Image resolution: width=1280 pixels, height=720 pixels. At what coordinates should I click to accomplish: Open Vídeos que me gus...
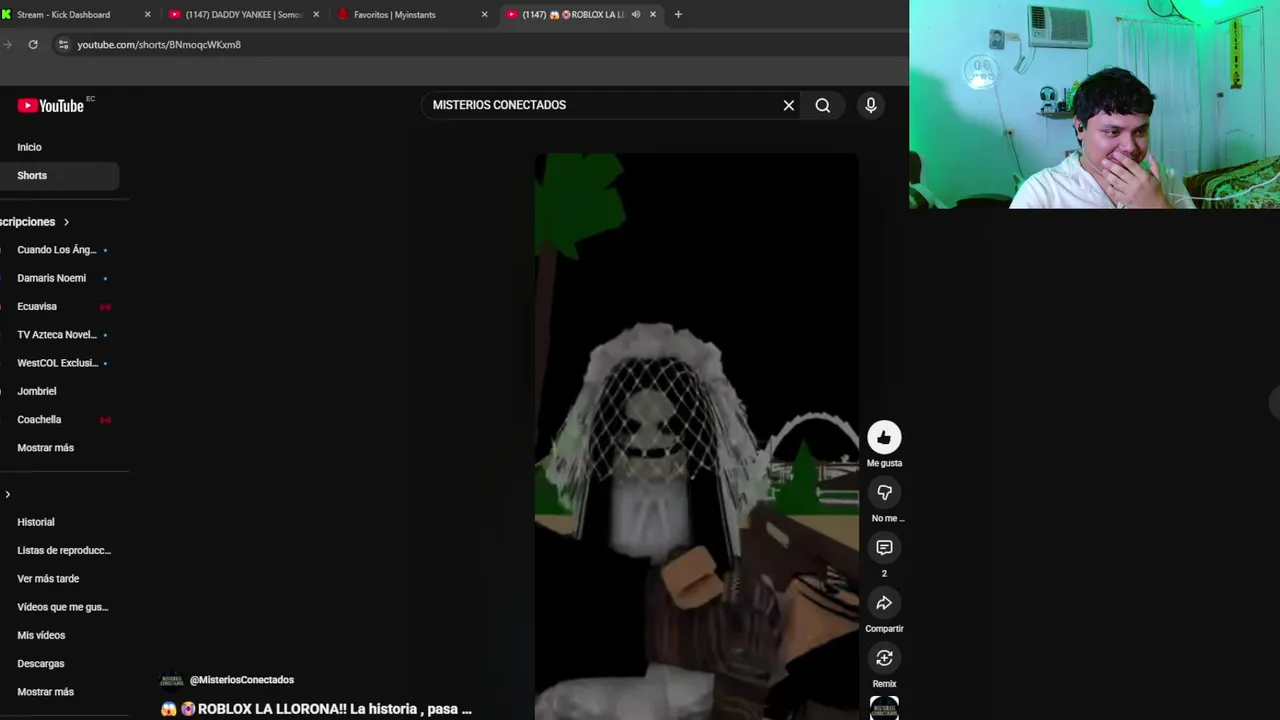point(62,607)
